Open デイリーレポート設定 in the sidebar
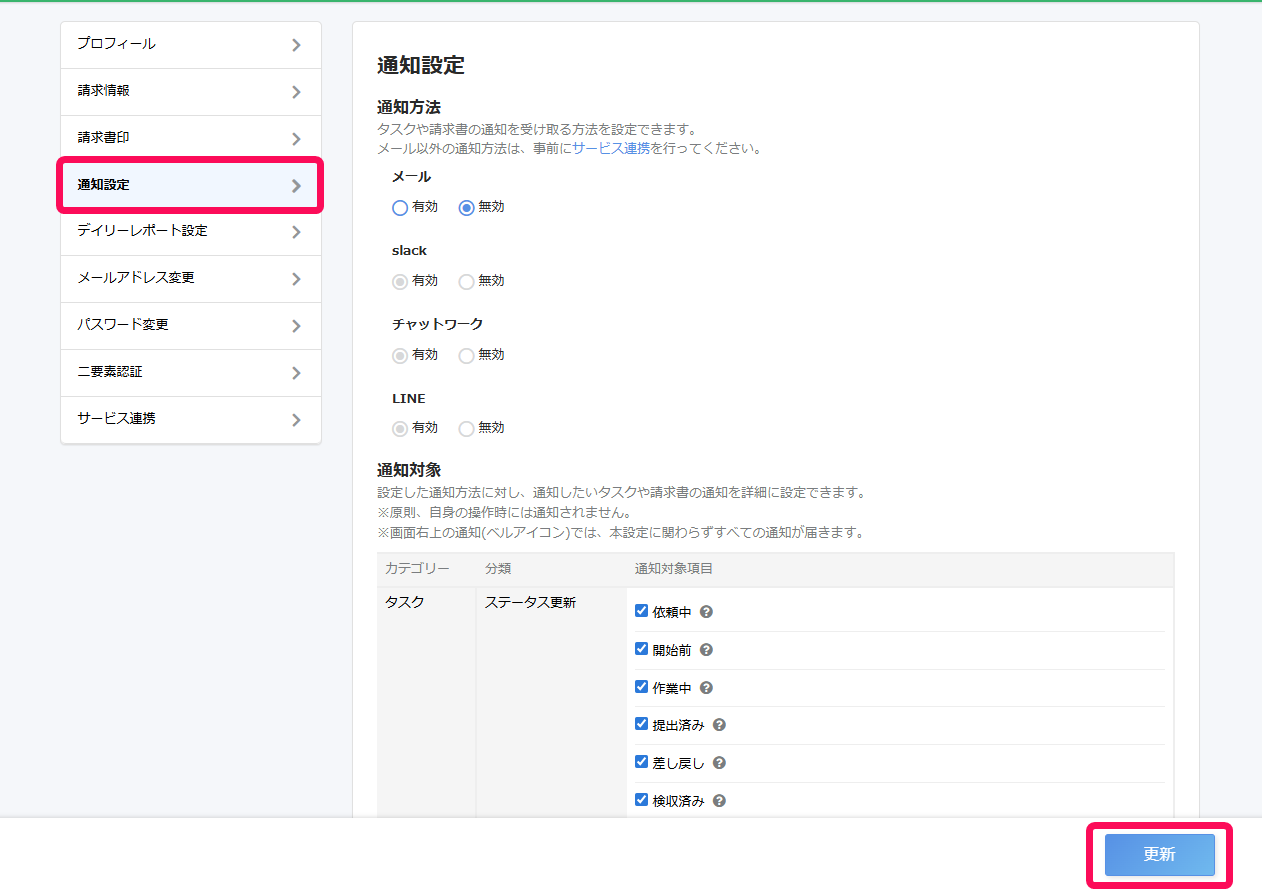This screenshot has height=891, width=1262. [x=191, y=232]
